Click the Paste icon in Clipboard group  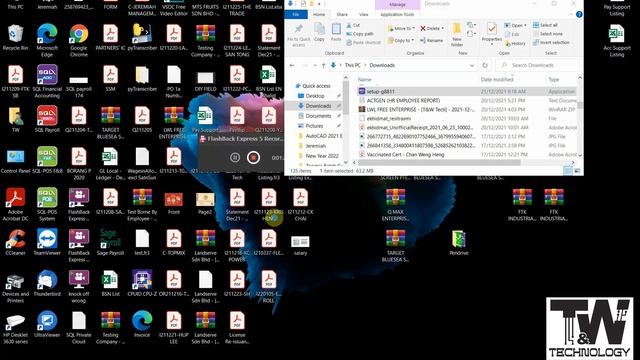click(336, 32)
